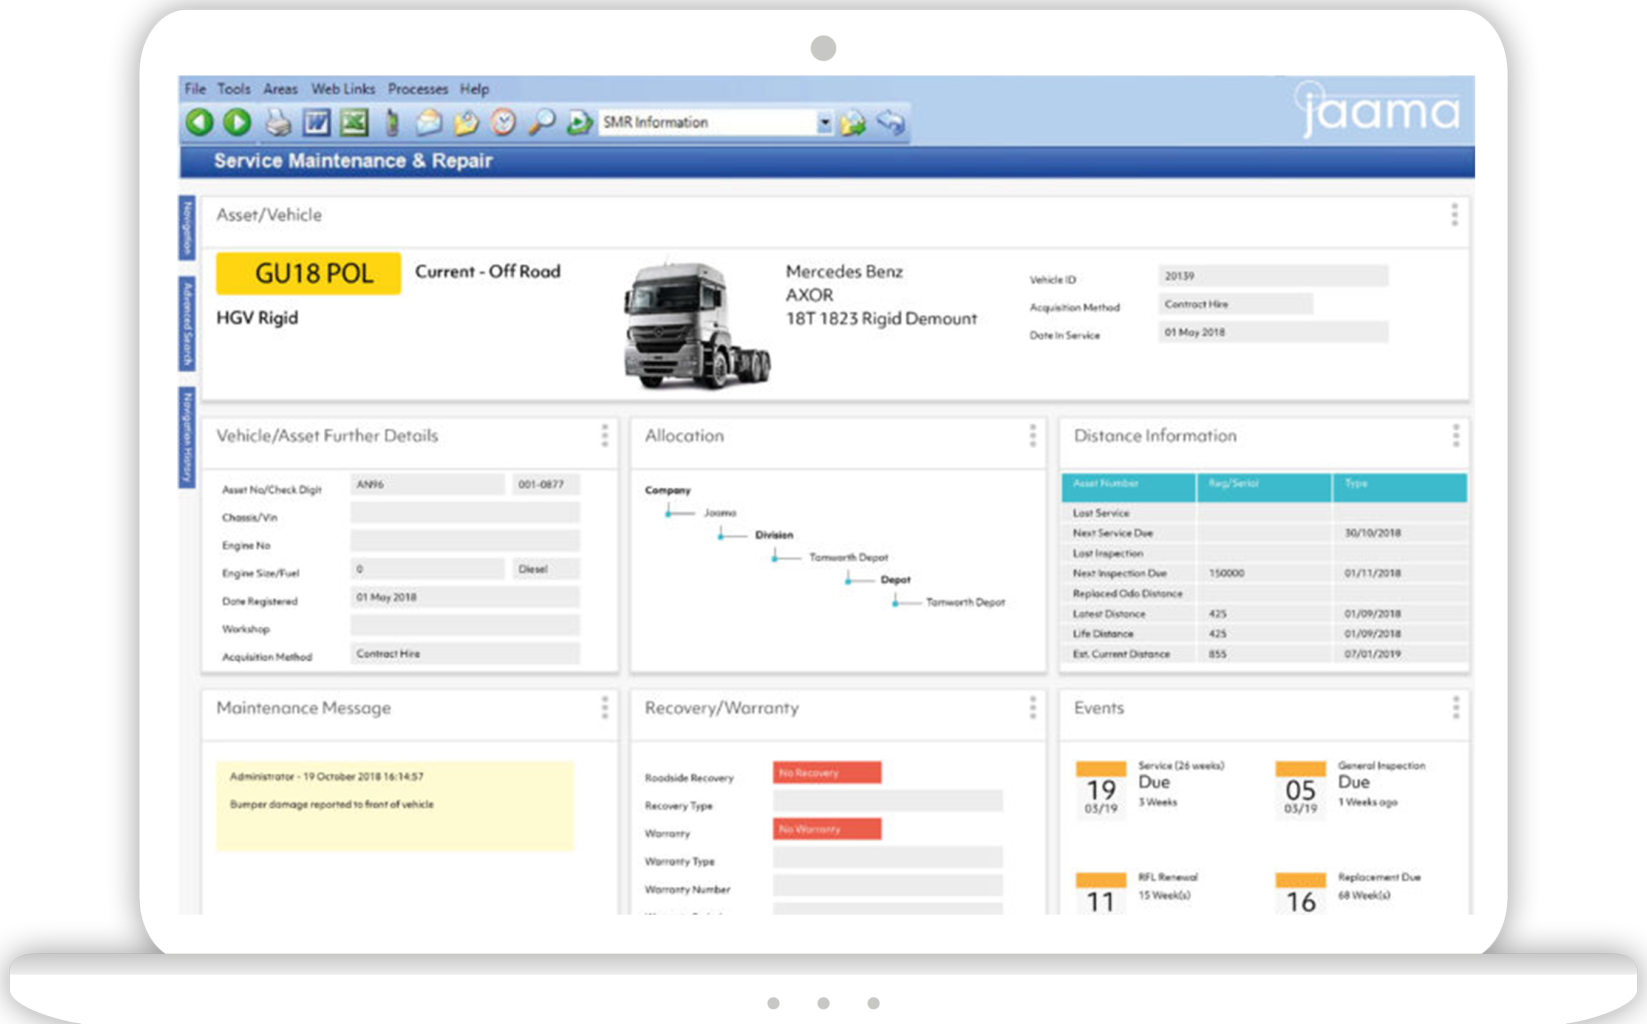Export to Word via toolbar icon
Image resolution: width=1647 pixels, height=1024 pixels.
[317, 123]
